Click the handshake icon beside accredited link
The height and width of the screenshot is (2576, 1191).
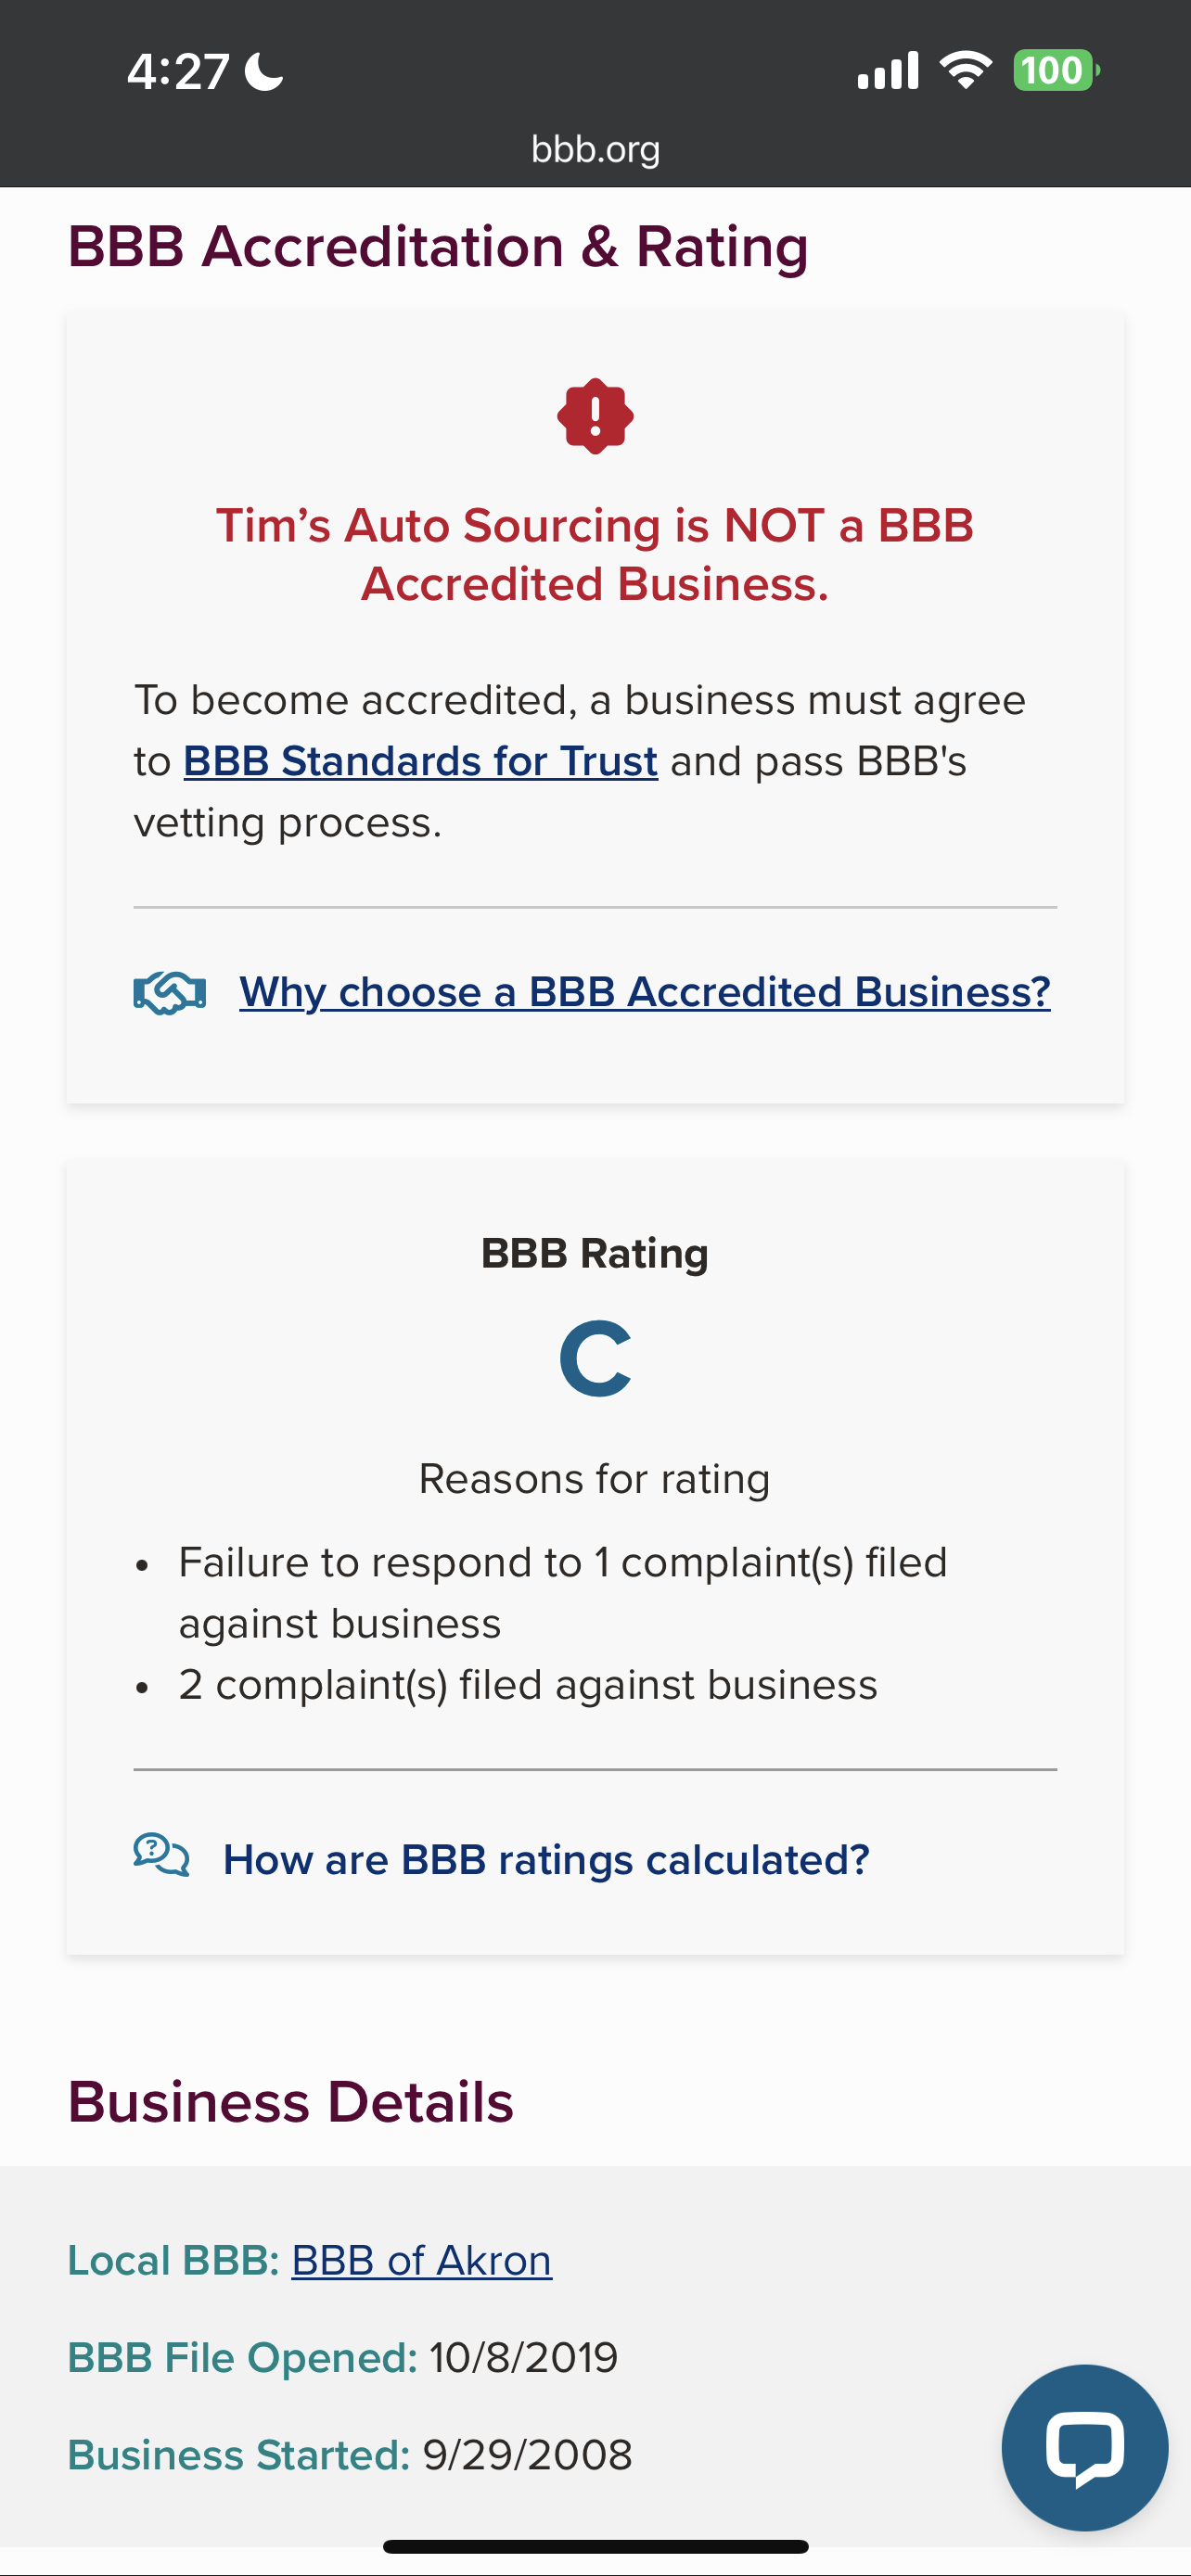tap(170, 992)
